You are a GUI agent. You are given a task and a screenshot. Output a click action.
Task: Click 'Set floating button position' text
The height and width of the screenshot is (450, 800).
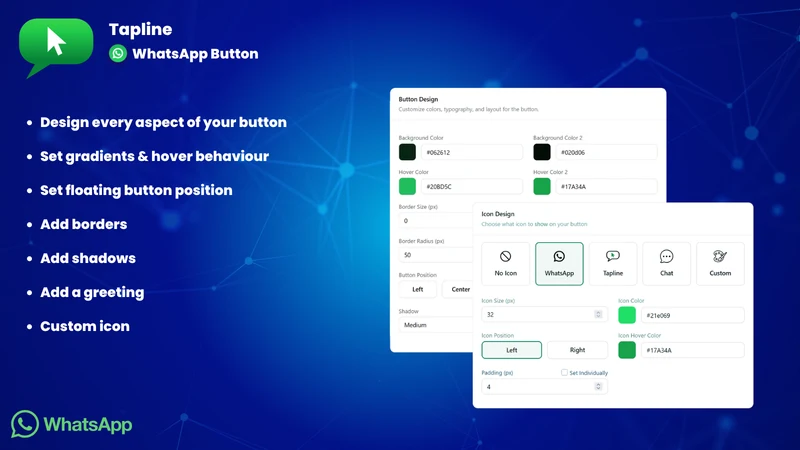coord(136,190)
